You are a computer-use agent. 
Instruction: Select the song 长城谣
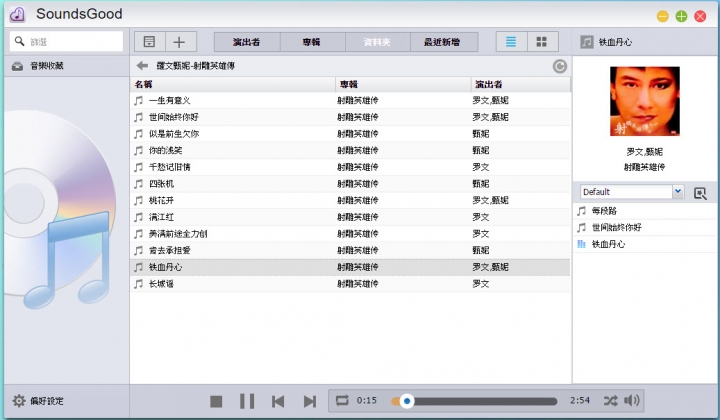(350, 284)
